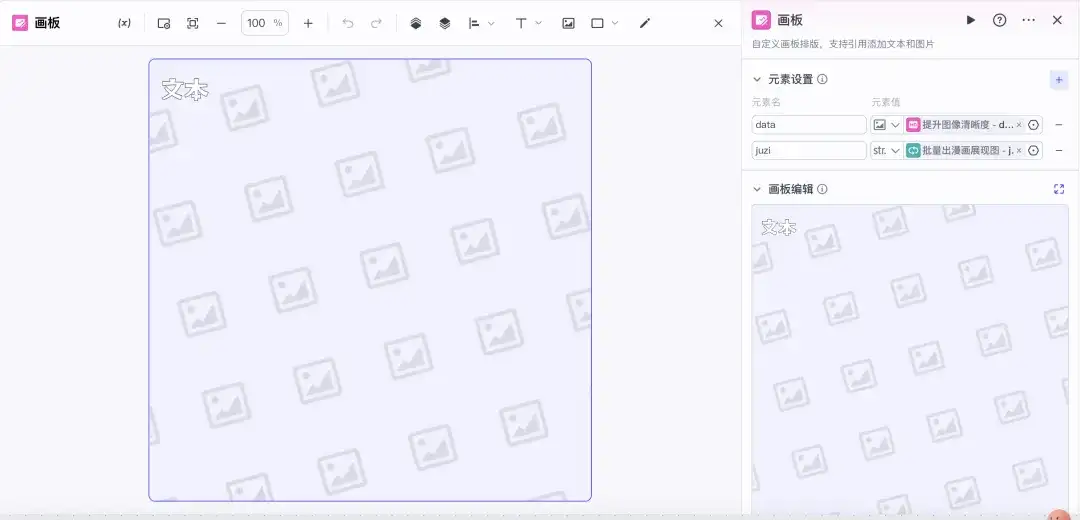Select the pencil draw tool
Viewport: 1080px width, 520px height.
(x=645, y=23)
